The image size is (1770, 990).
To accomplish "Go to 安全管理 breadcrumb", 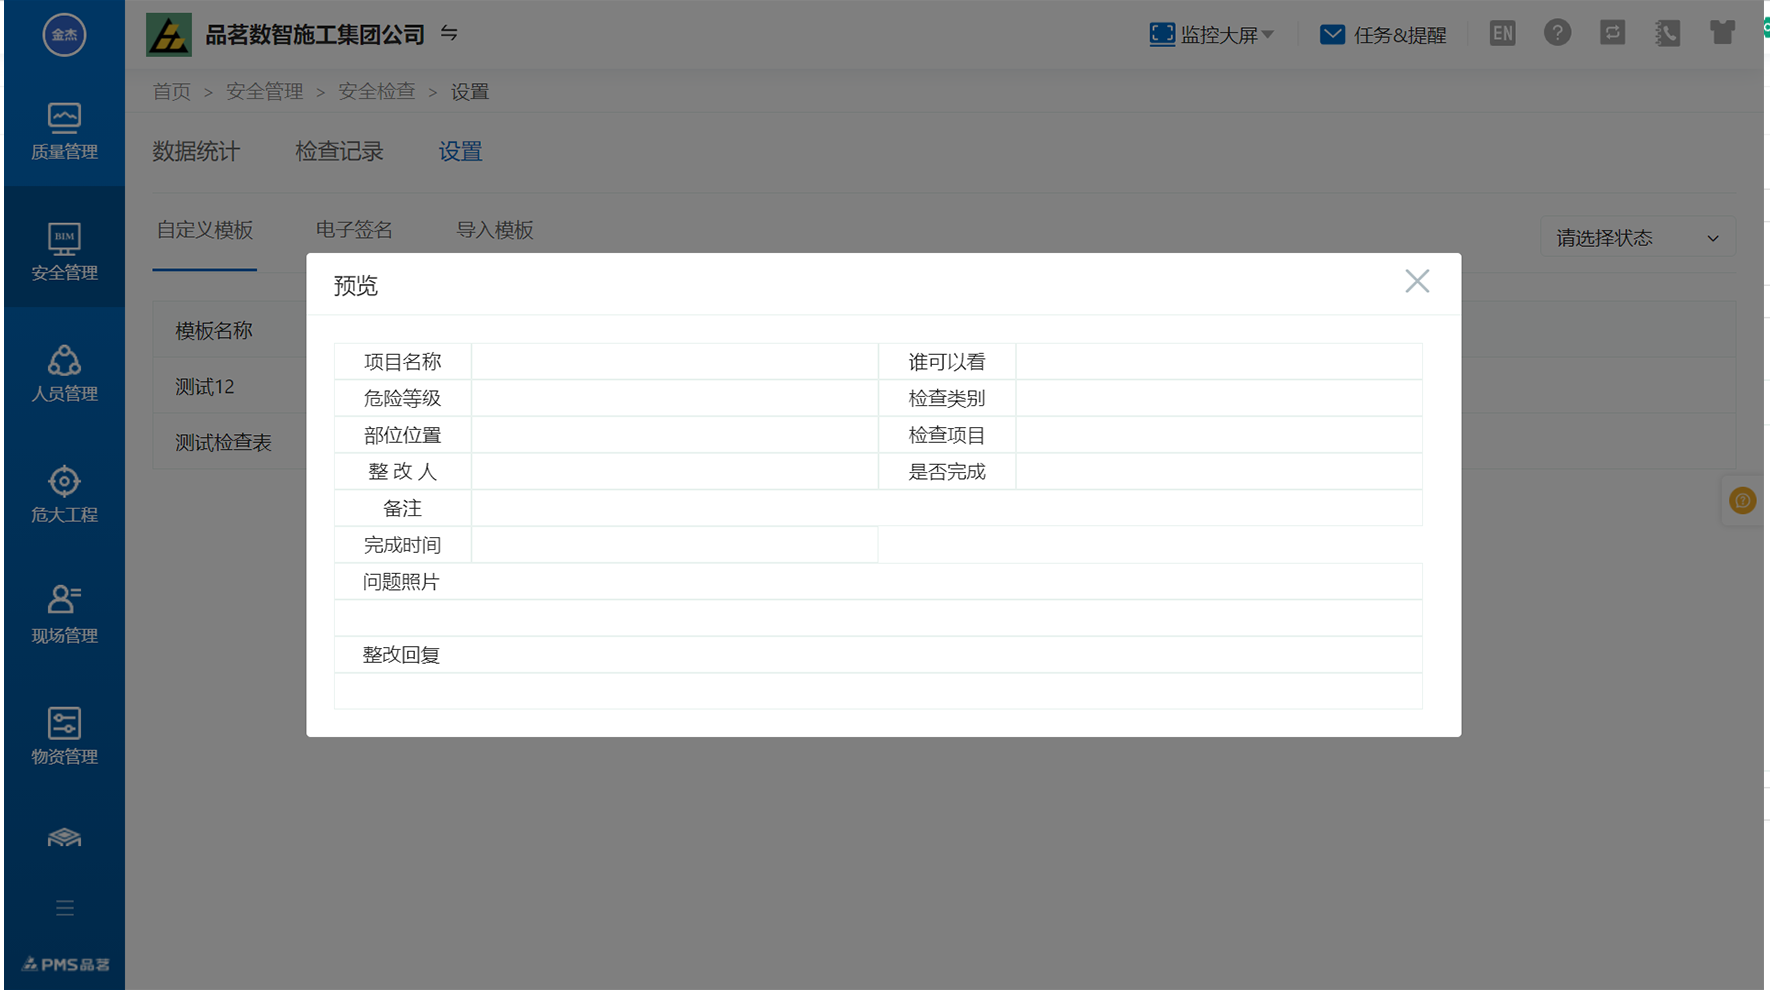I will click(x=264, y=92).
